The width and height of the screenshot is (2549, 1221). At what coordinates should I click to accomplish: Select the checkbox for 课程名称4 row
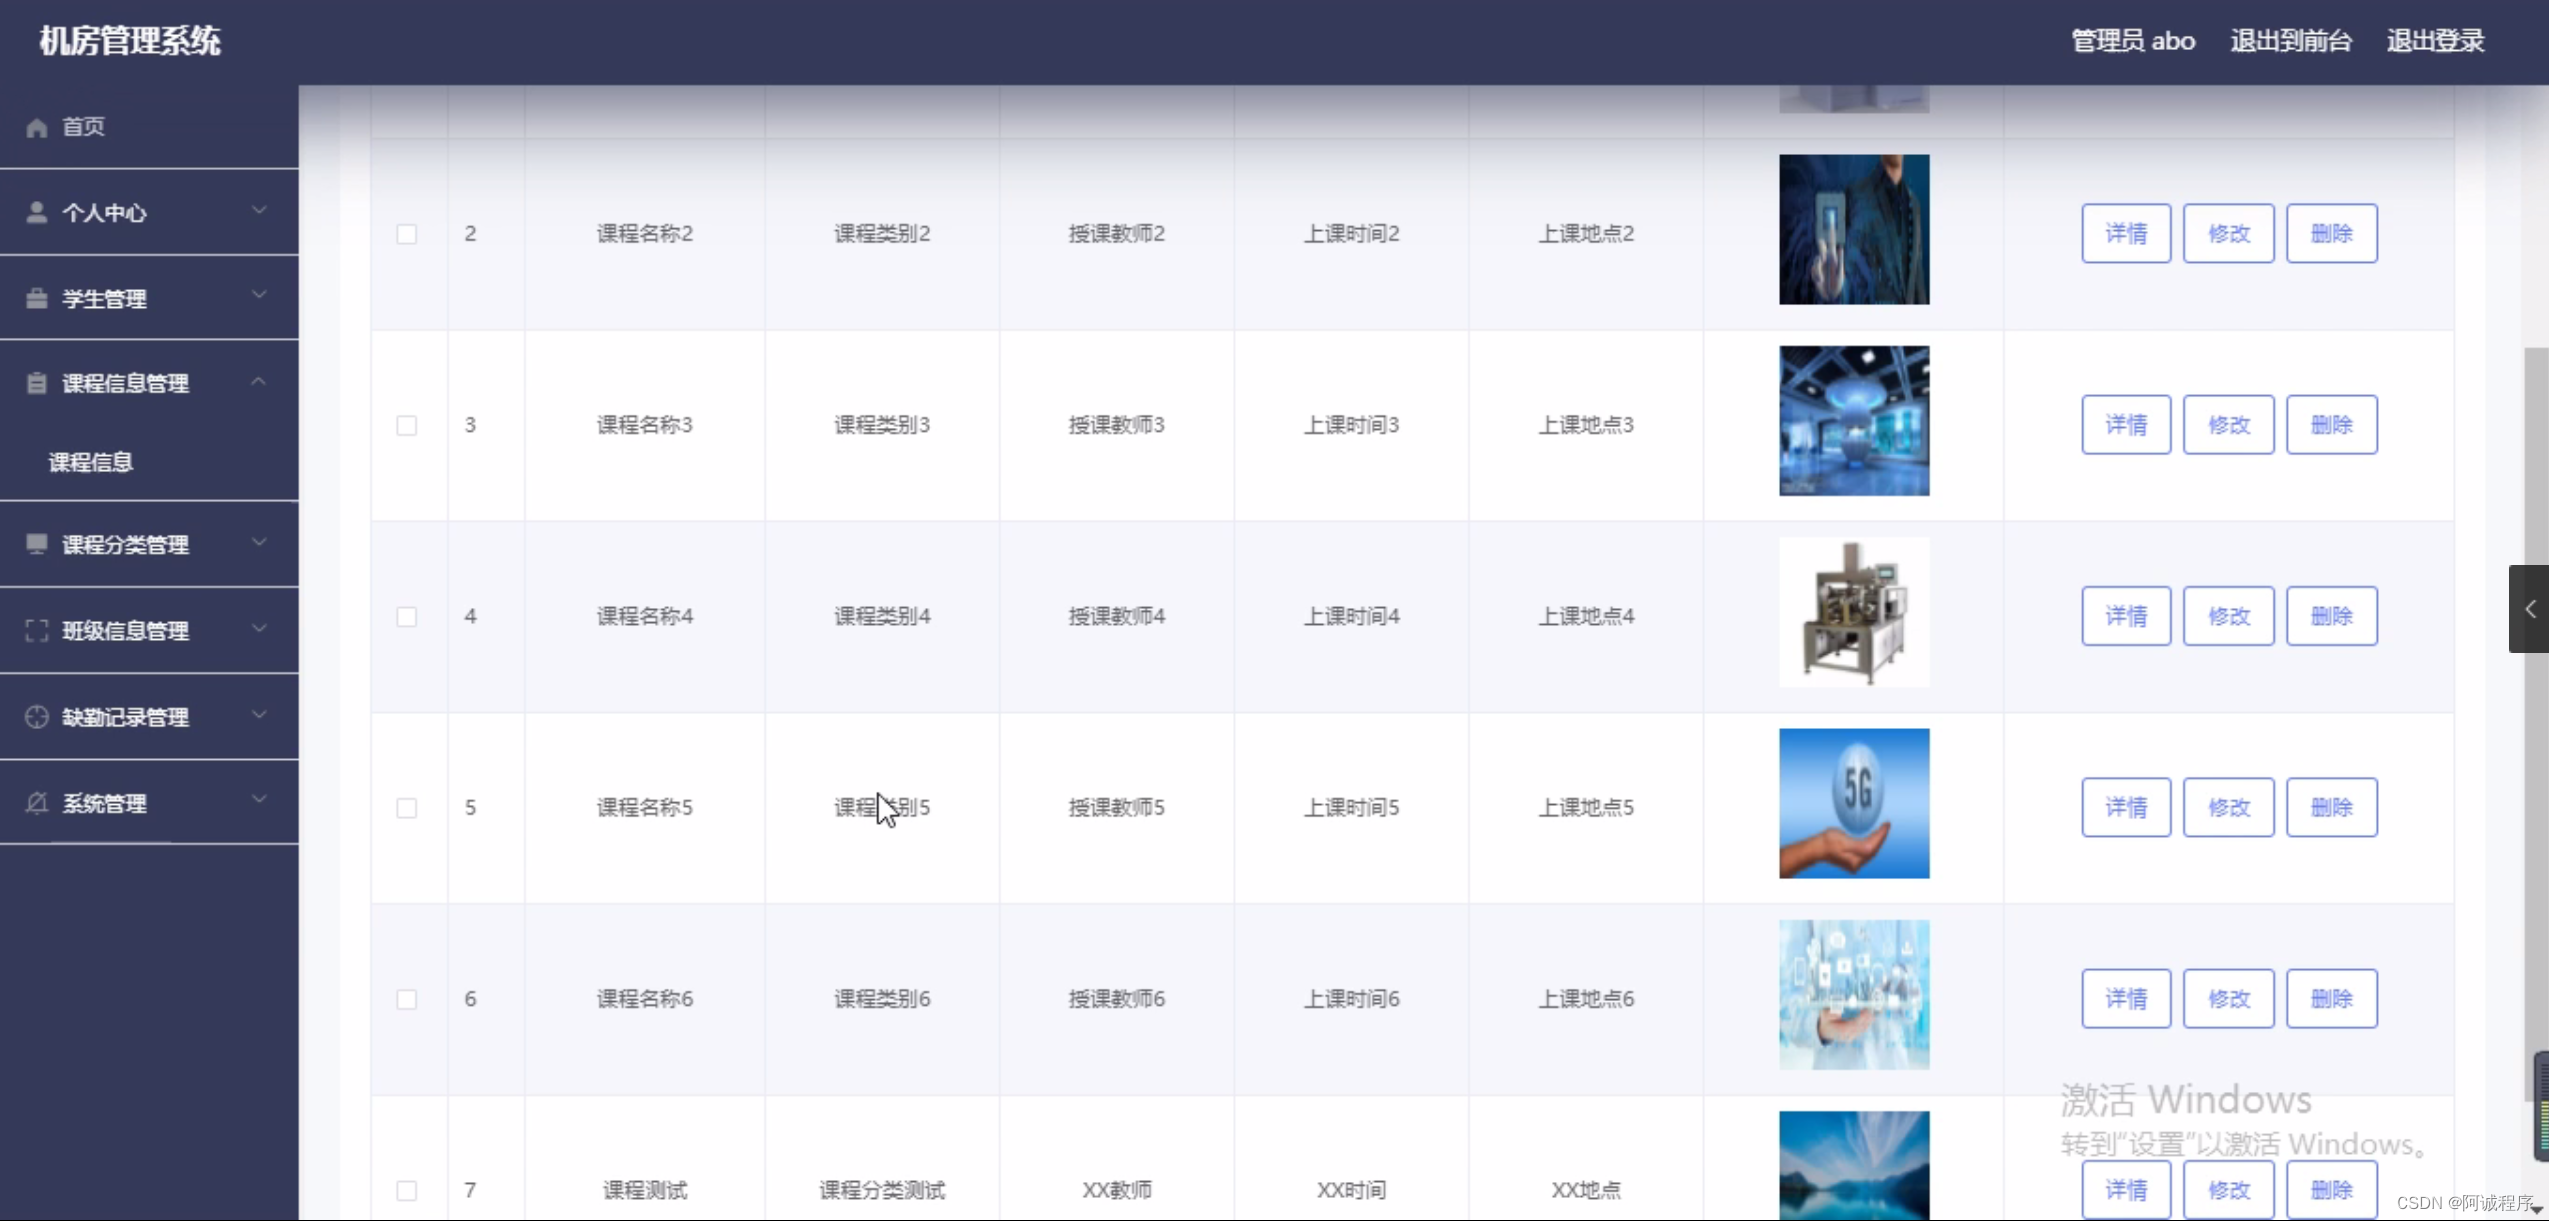coord(406,617)
